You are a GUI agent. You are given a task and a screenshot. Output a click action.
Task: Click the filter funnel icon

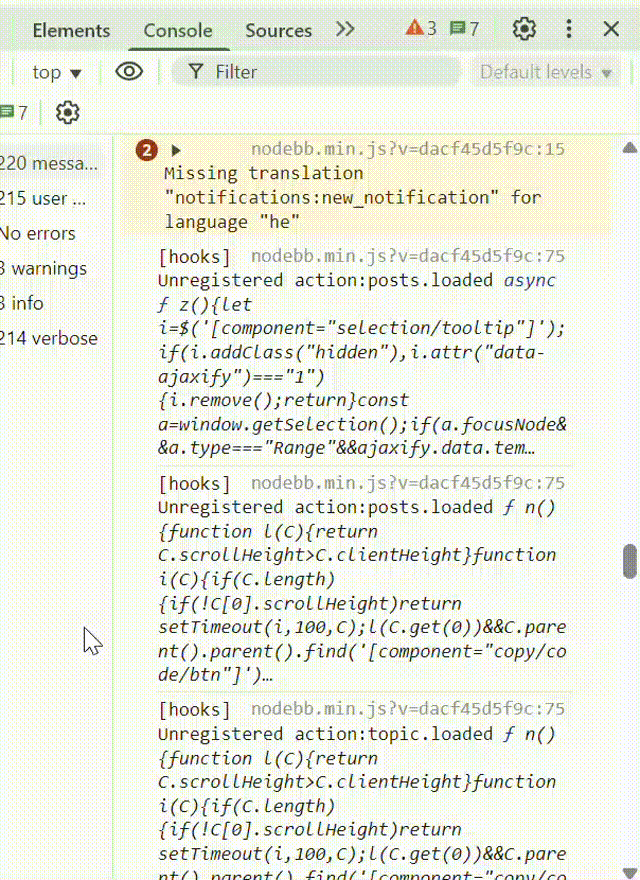(195, 72)
